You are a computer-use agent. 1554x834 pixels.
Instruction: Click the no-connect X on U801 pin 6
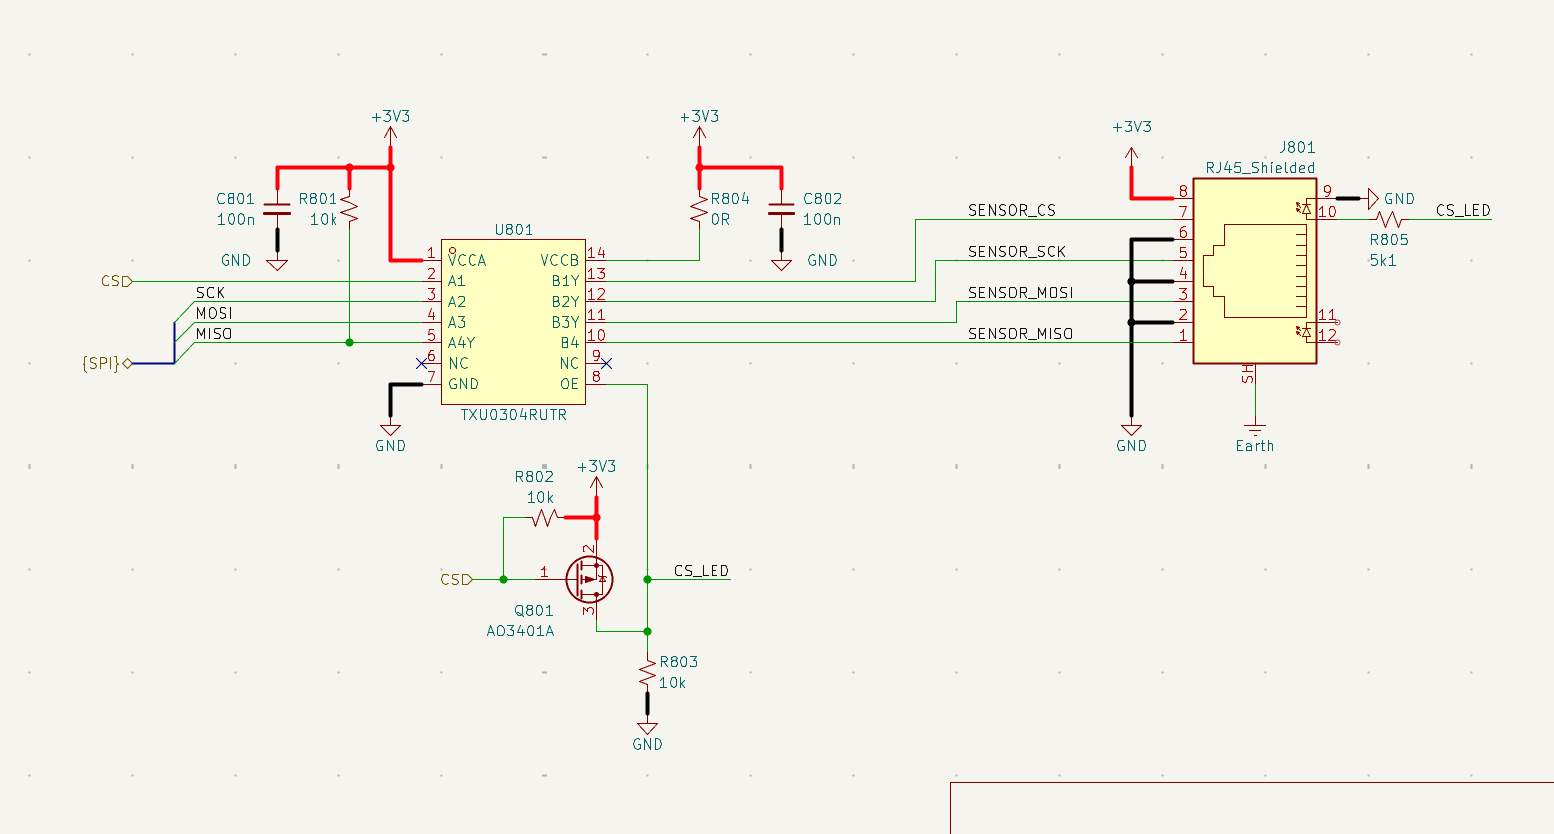point(422,363)
